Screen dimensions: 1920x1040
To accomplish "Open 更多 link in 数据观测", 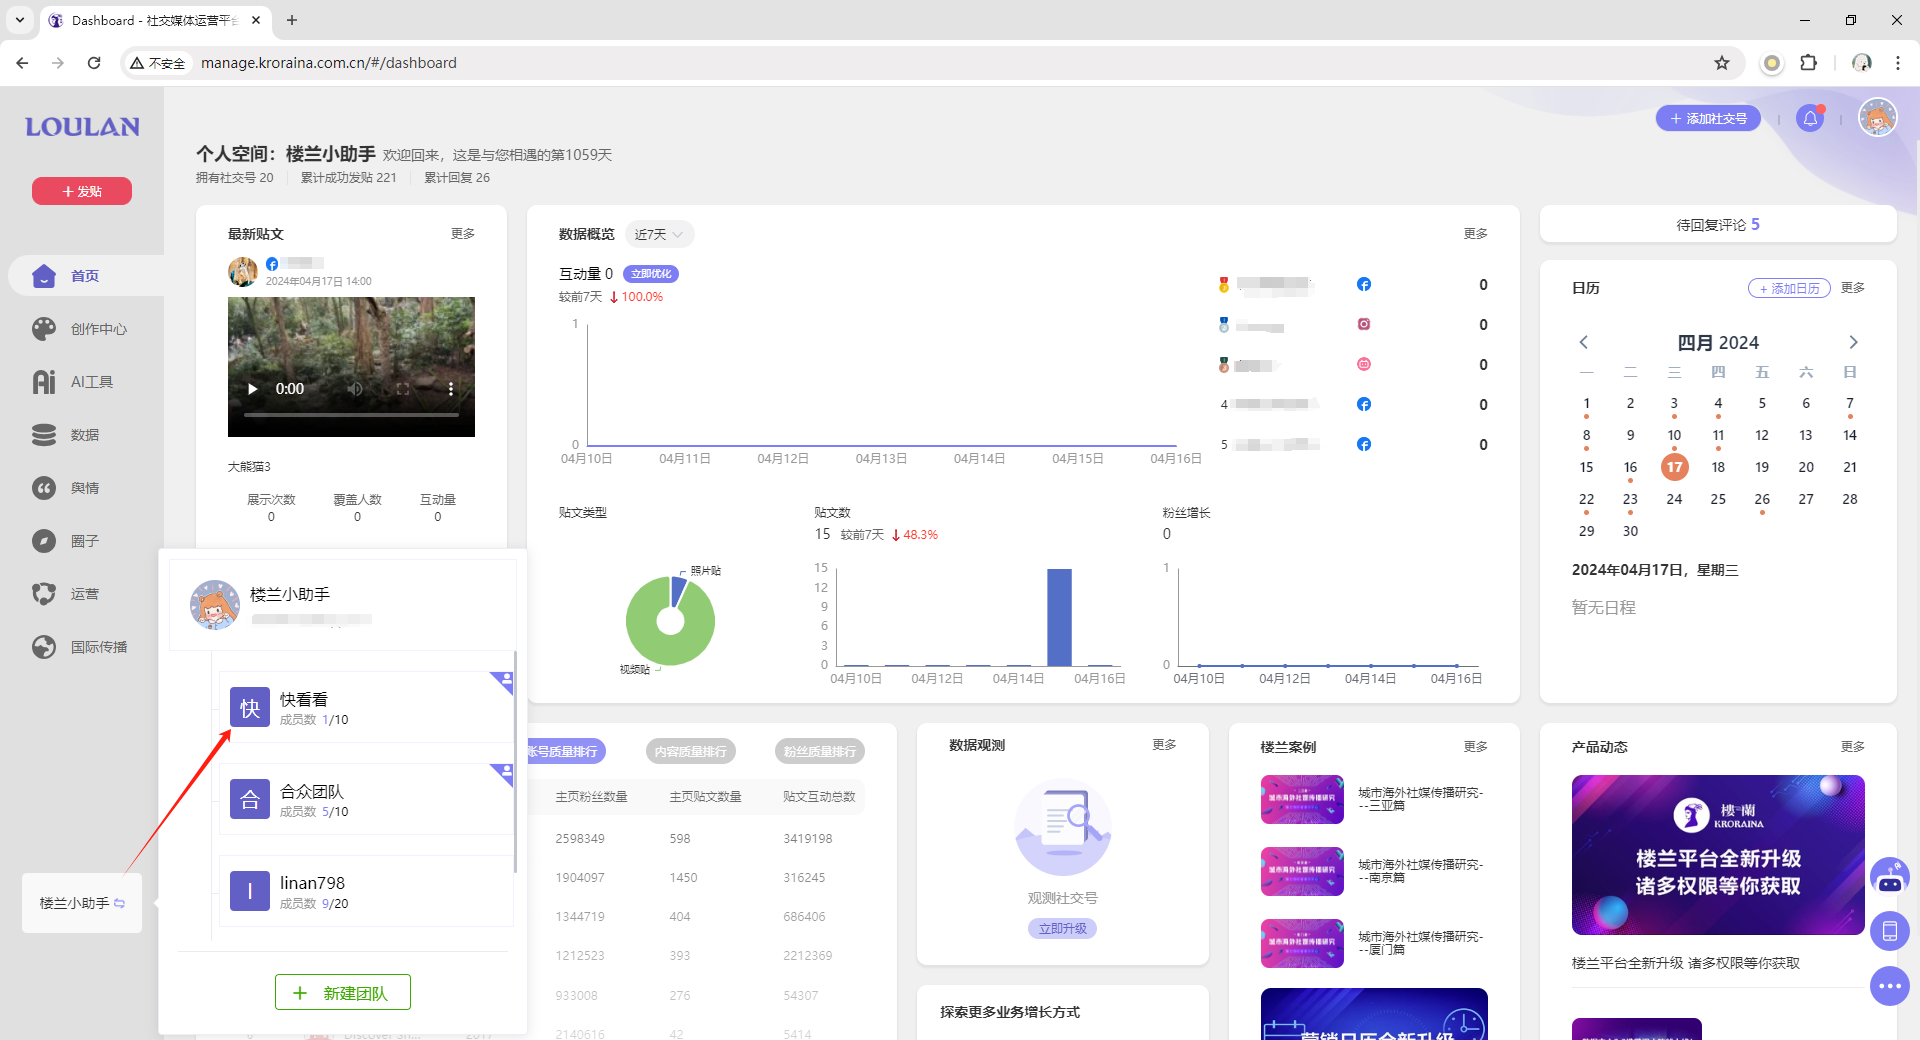I will click(x=1164, y=744).
